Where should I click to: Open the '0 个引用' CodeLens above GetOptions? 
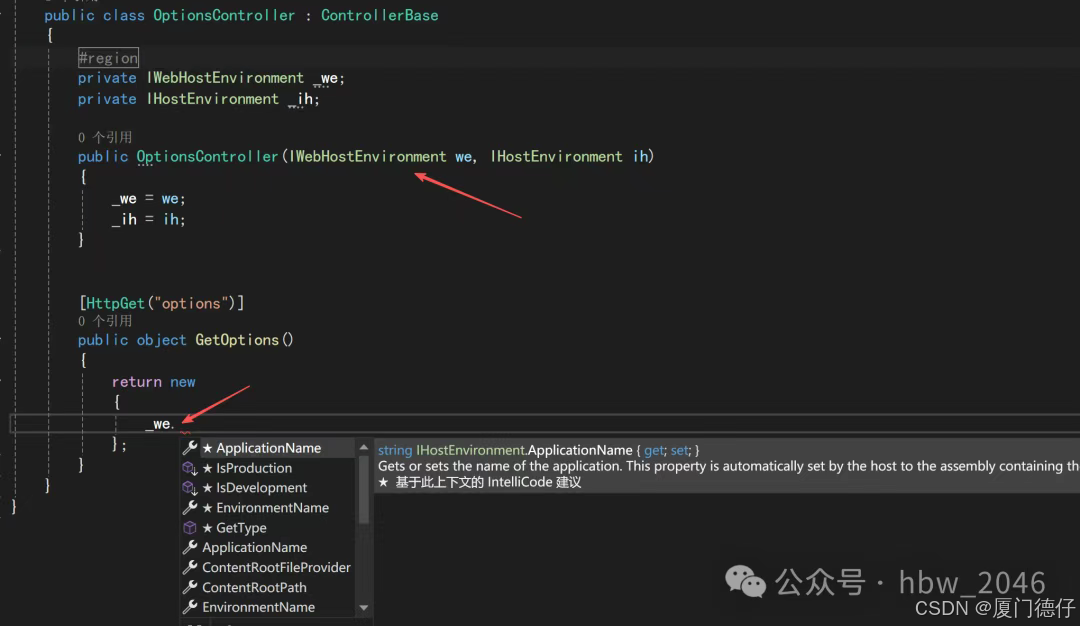click(105, 321)
